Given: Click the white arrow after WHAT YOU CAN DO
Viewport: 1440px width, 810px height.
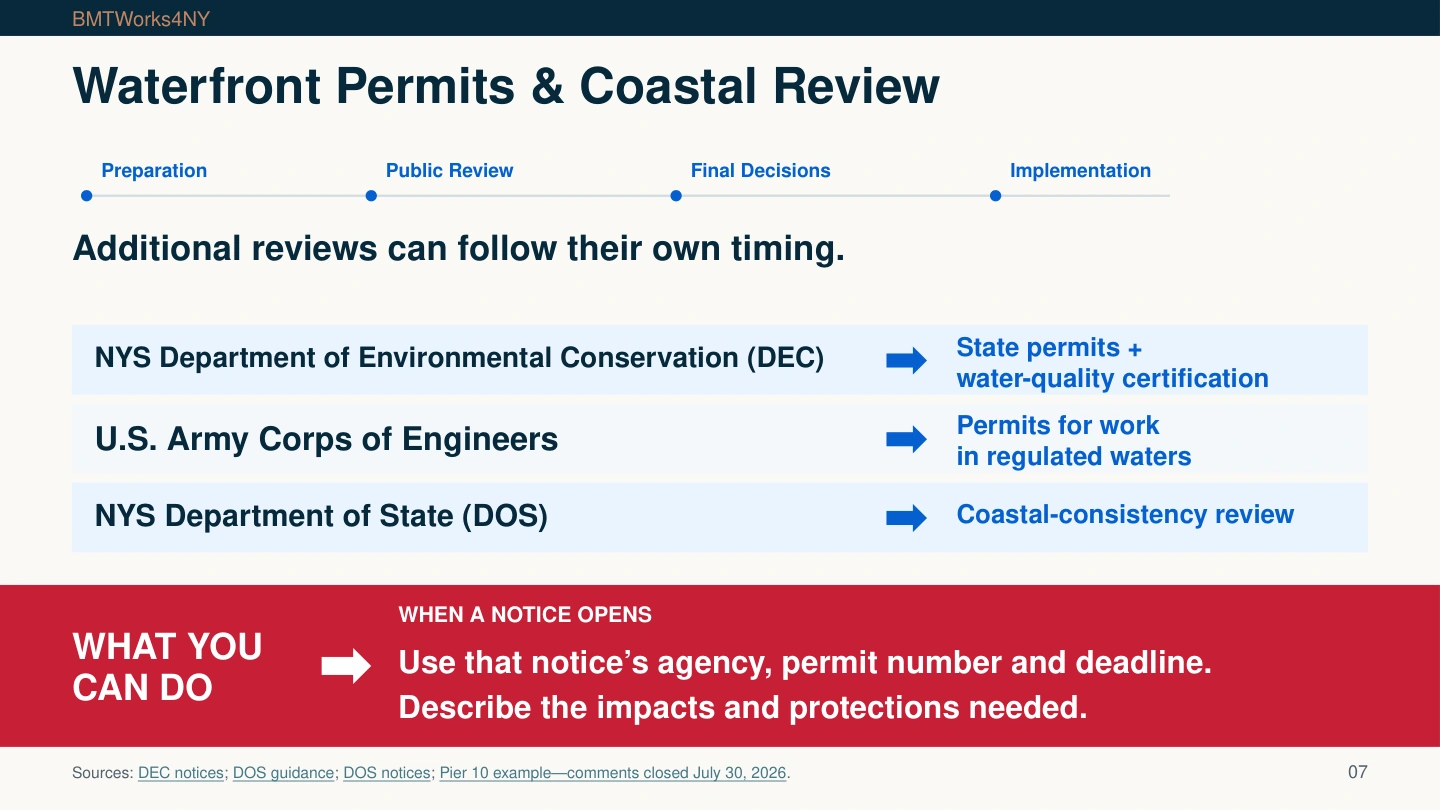Looking at the screenshot, I should pos(346,667).
